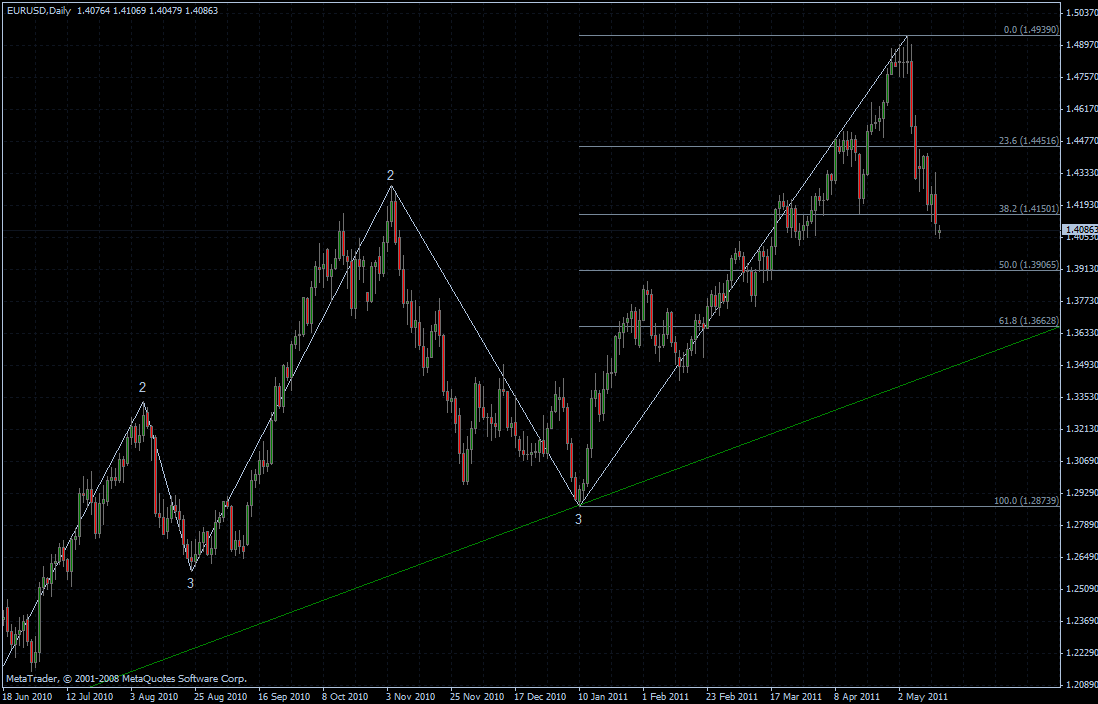Click wave label 3 below the January 2011 low

pos(578,519)
